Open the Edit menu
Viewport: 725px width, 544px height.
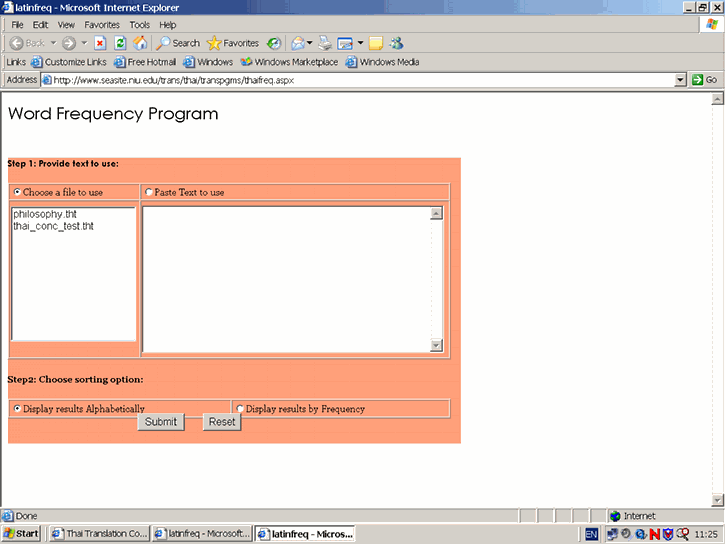tap(40, 25)
